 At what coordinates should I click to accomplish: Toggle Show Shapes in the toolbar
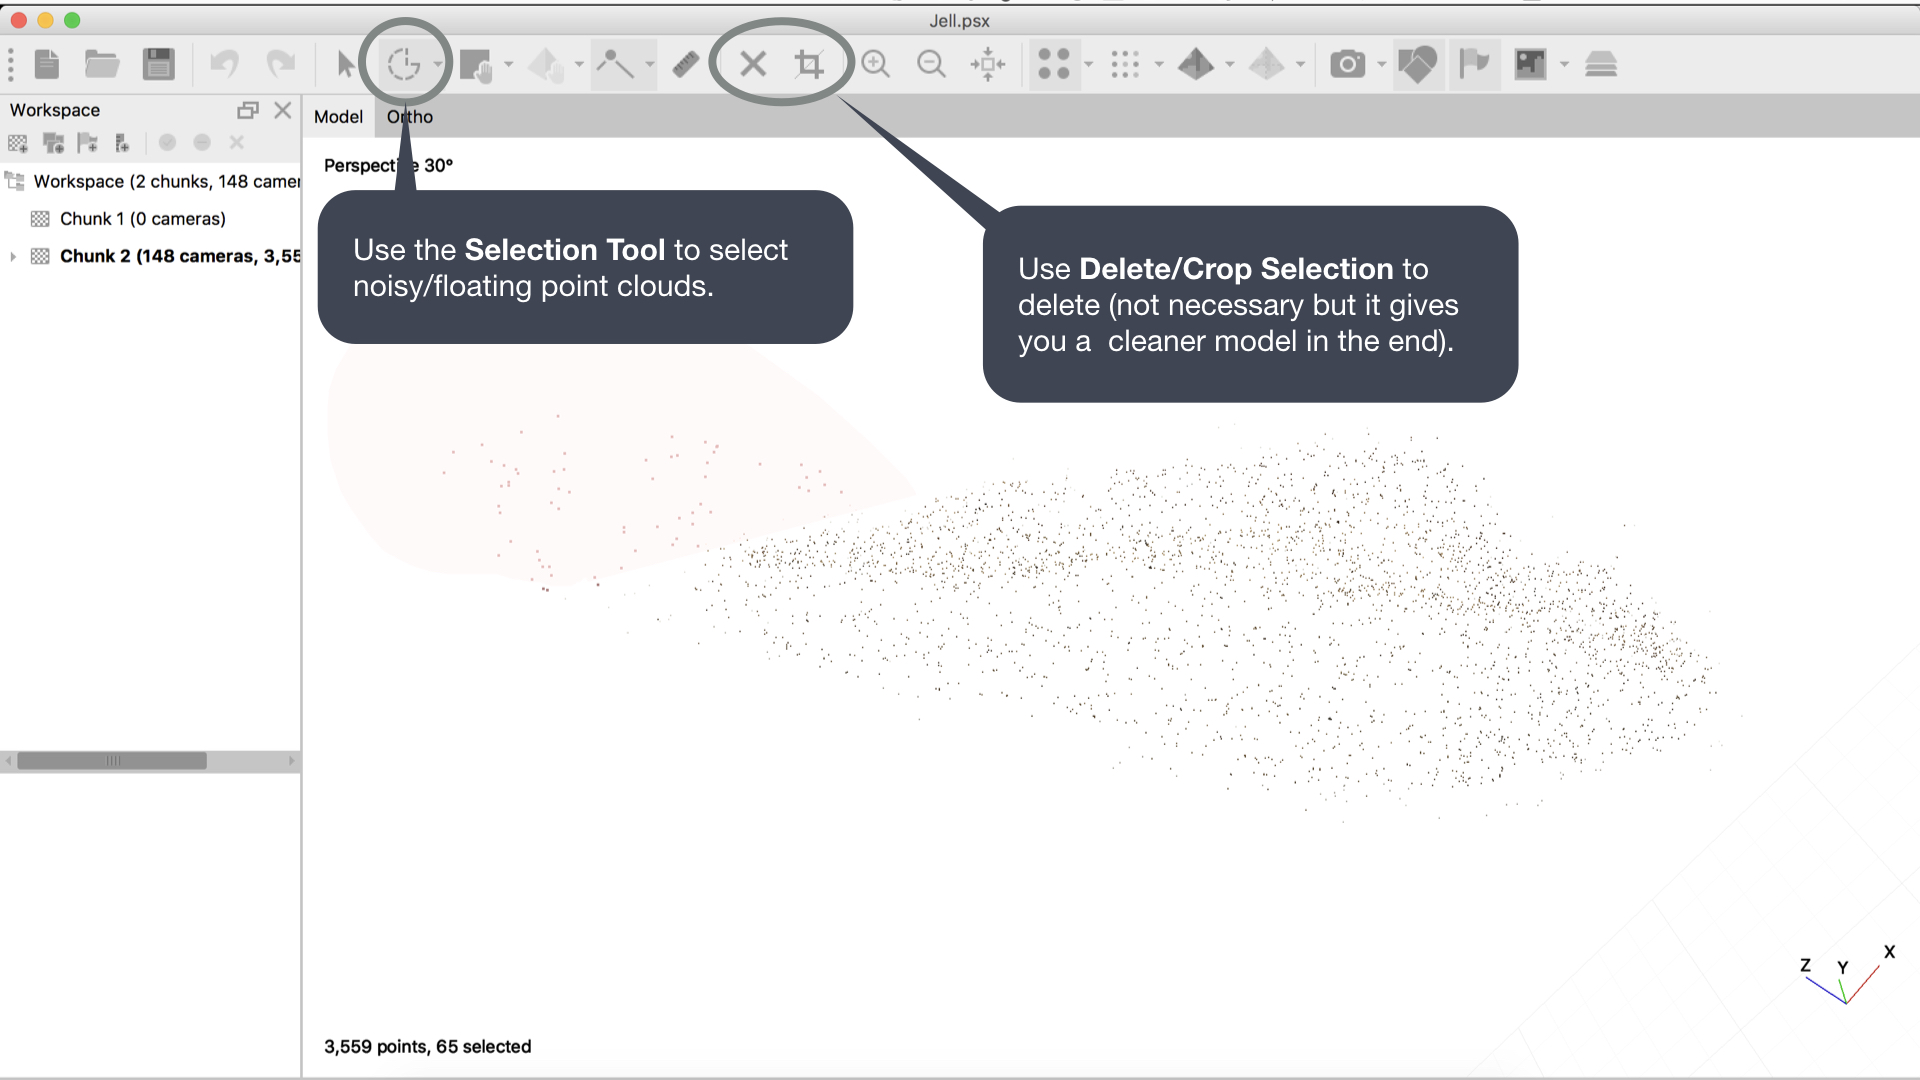click(1417, 65)
